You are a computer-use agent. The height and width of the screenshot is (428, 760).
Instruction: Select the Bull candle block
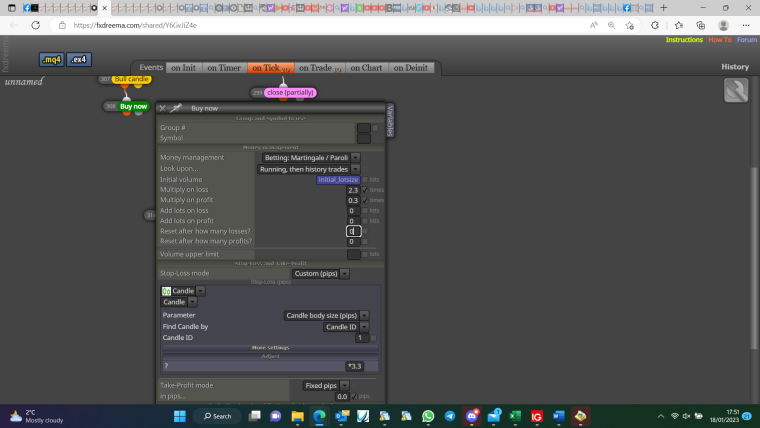pyautogui.click(x=131, y=79)
